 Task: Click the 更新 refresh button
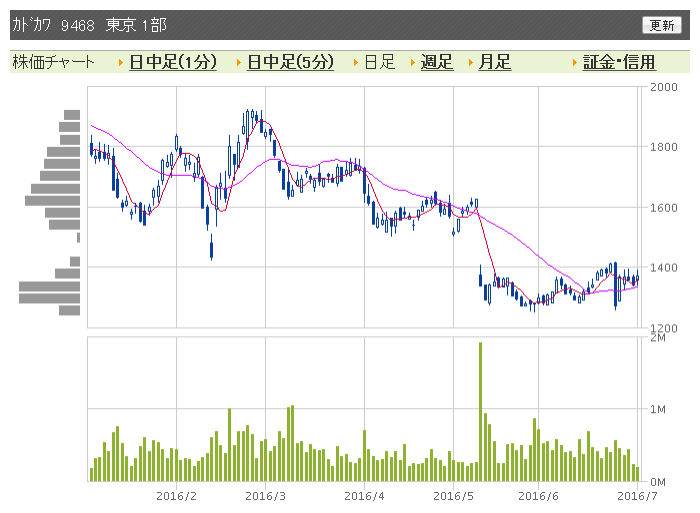coord(662,25)
